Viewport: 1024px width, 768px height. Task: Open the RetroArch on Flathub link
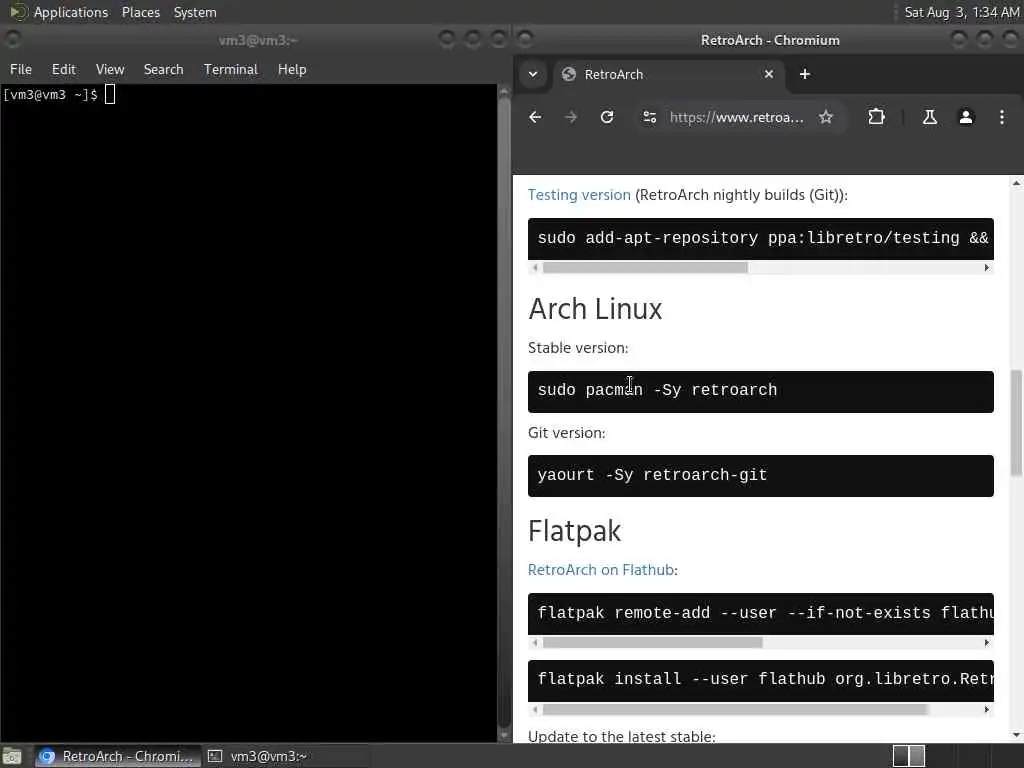coord(601,569)
